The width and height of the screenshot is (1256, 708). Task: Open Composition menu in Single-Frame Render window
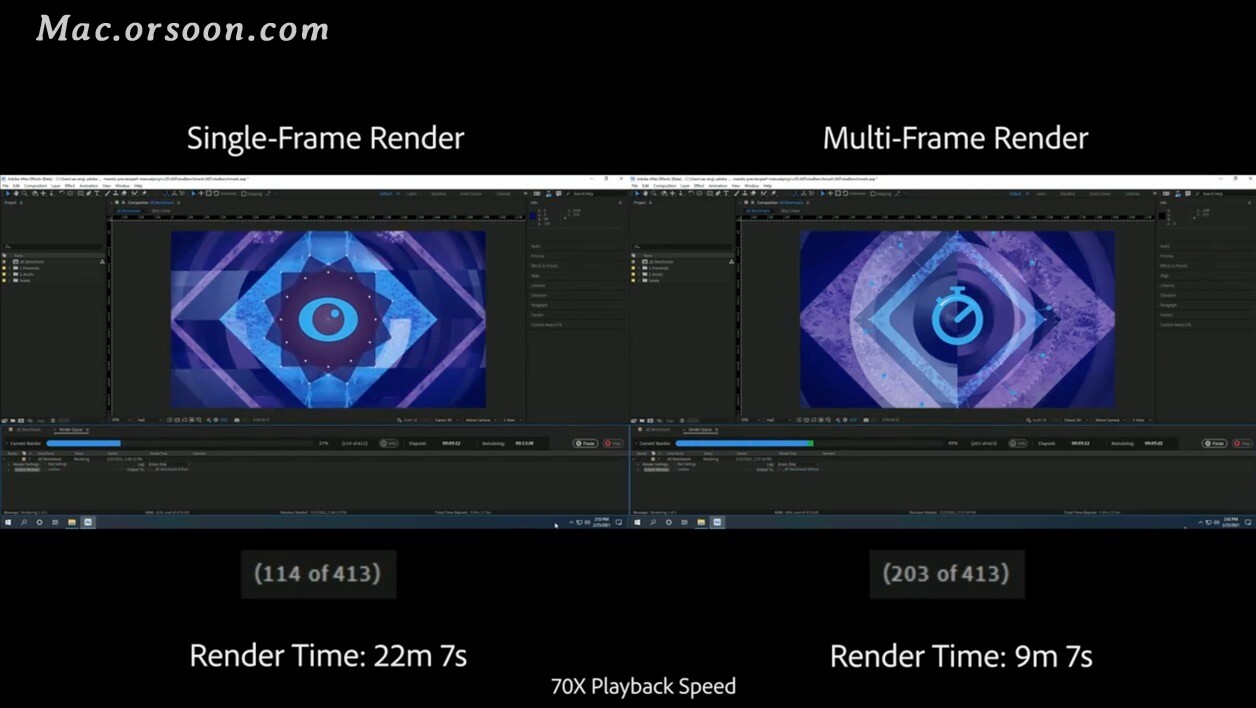(x=35, y=186)
